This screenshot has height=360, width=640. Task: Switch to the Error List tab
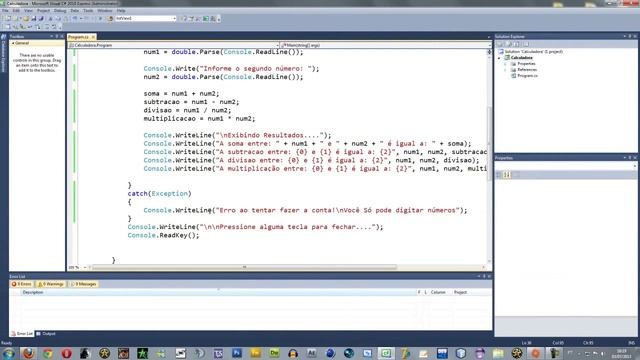(x=22, y=333)
